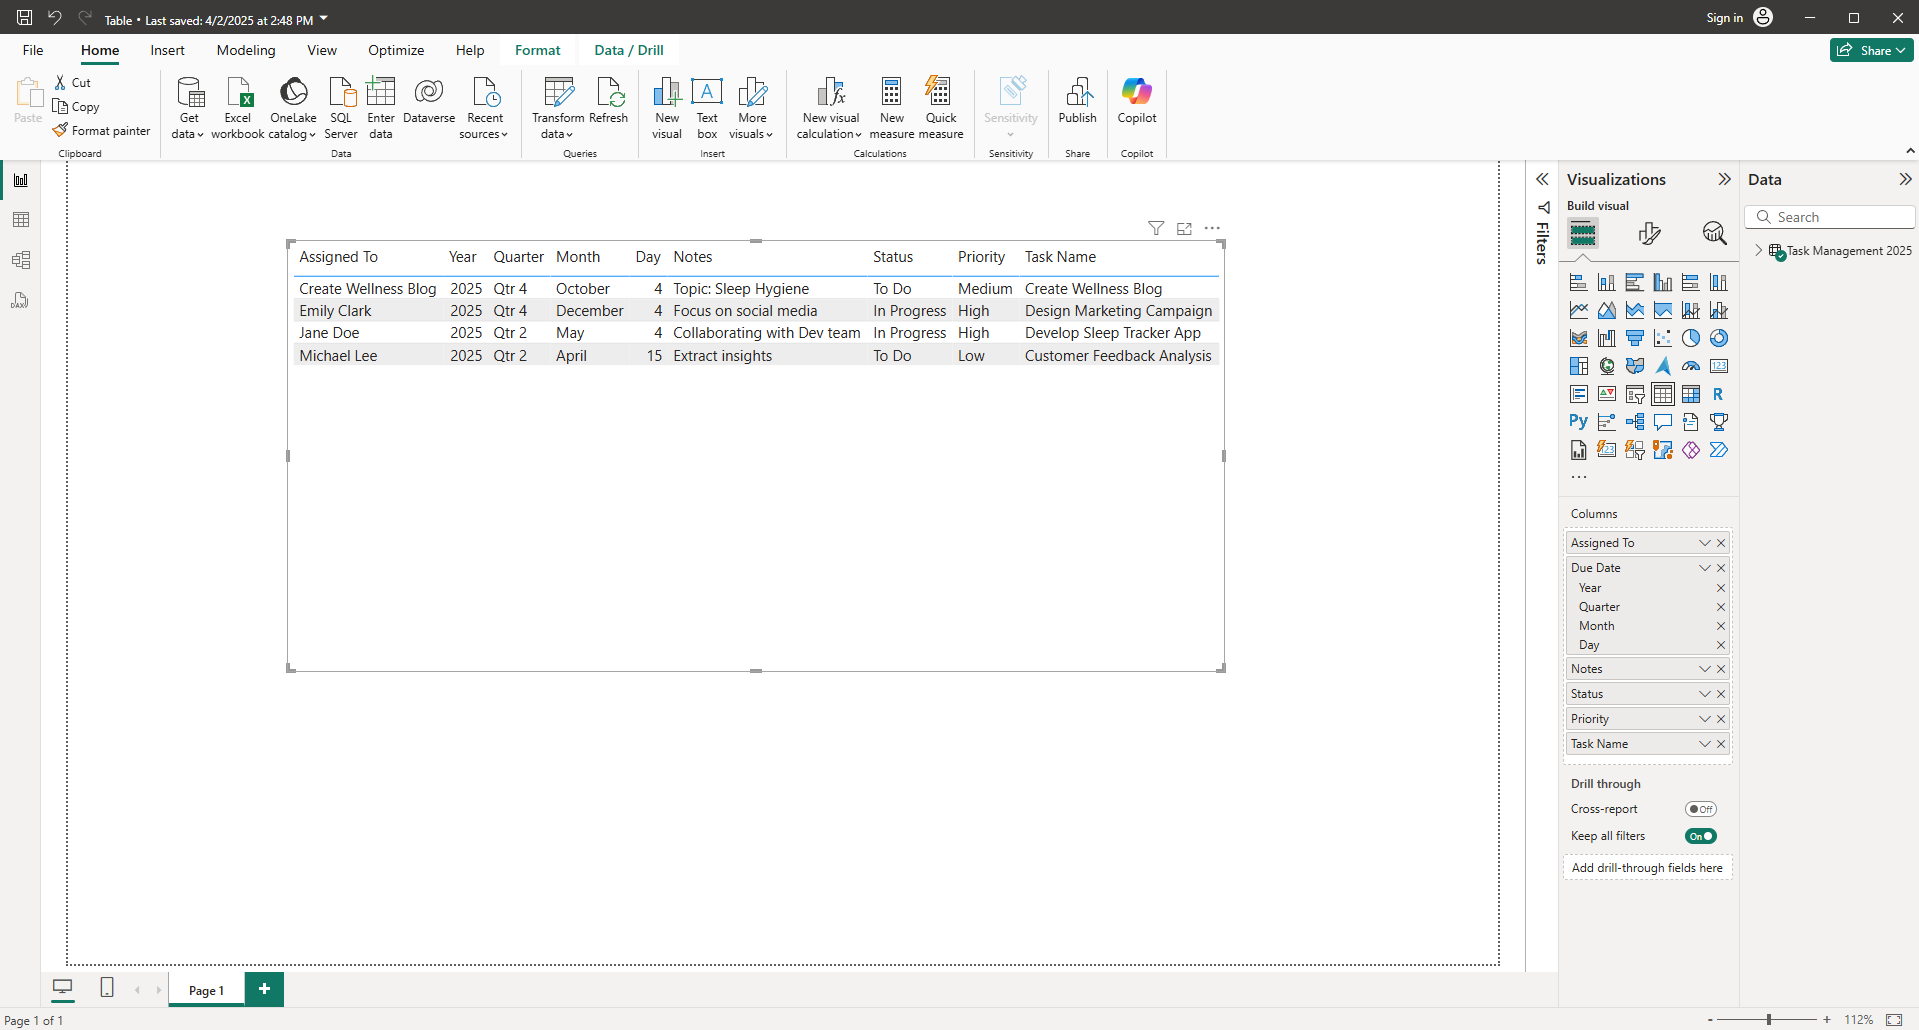Toggle Cross-report drill through switch
This screenshot has width=1919, height=1030.
click(1700, 809)
